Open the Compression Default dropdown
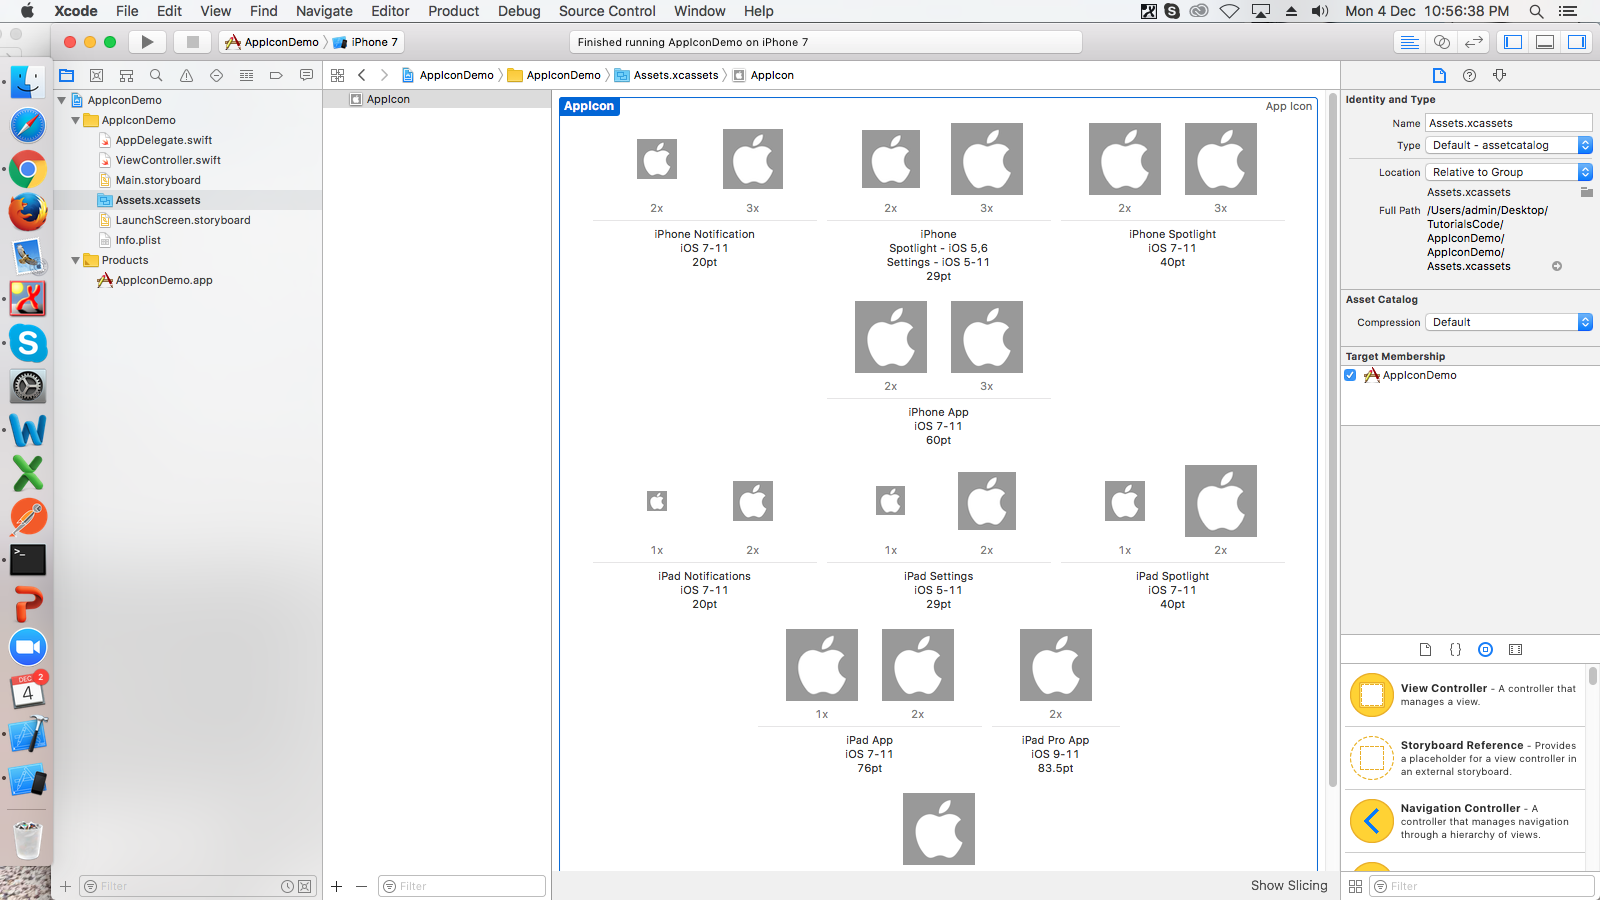Viewport: 1600px width, 900px height. tap(1509, 322)
